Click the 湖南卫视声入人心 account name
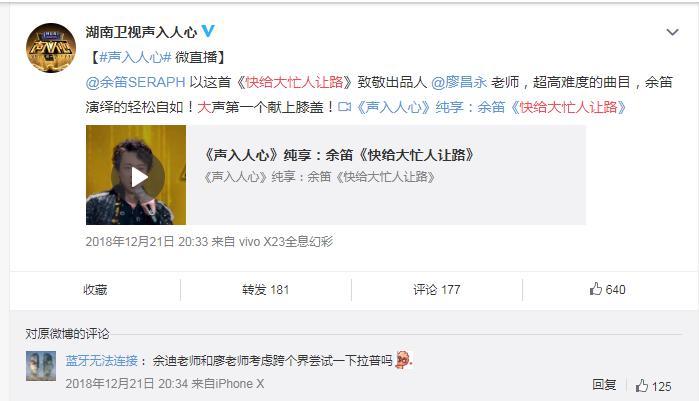This screenshot has height=401, width=699. tap(141, 32)
